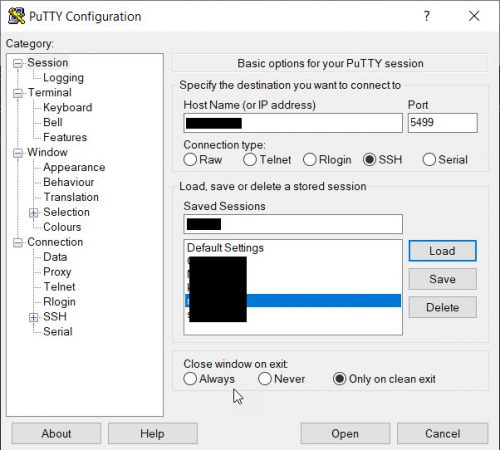Open the Colours settings category
This screenshot has height=450, width=500.
pos(62,227)
